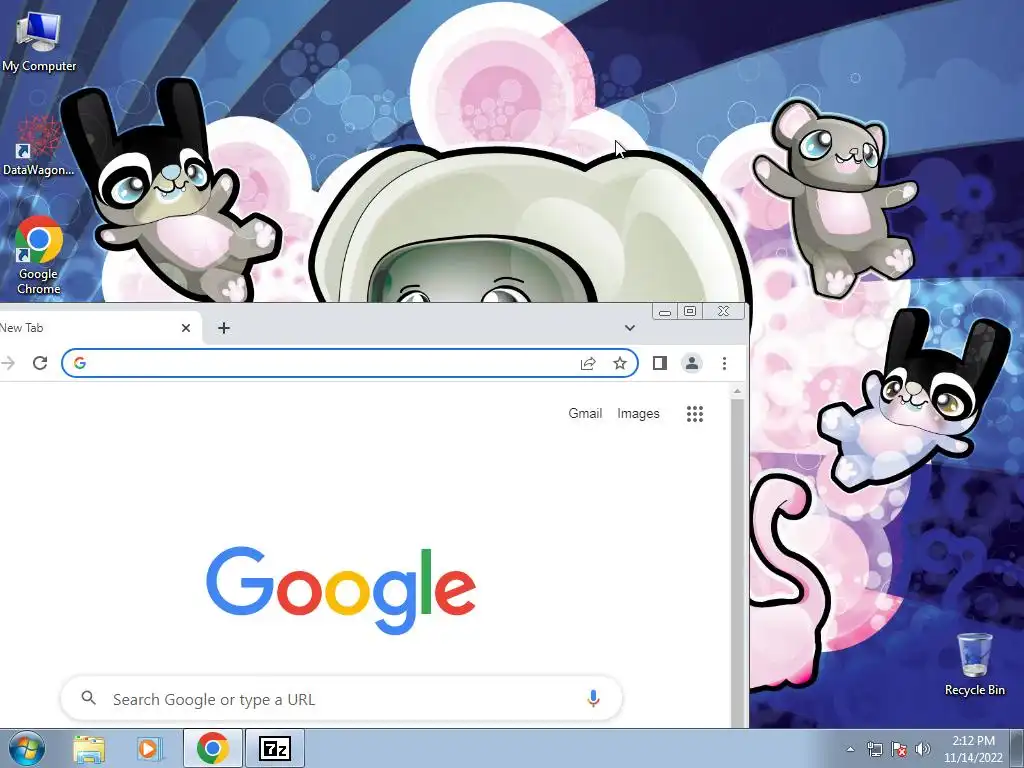Start voice search with the microphone icon
1024x768 pixels.
593,699
